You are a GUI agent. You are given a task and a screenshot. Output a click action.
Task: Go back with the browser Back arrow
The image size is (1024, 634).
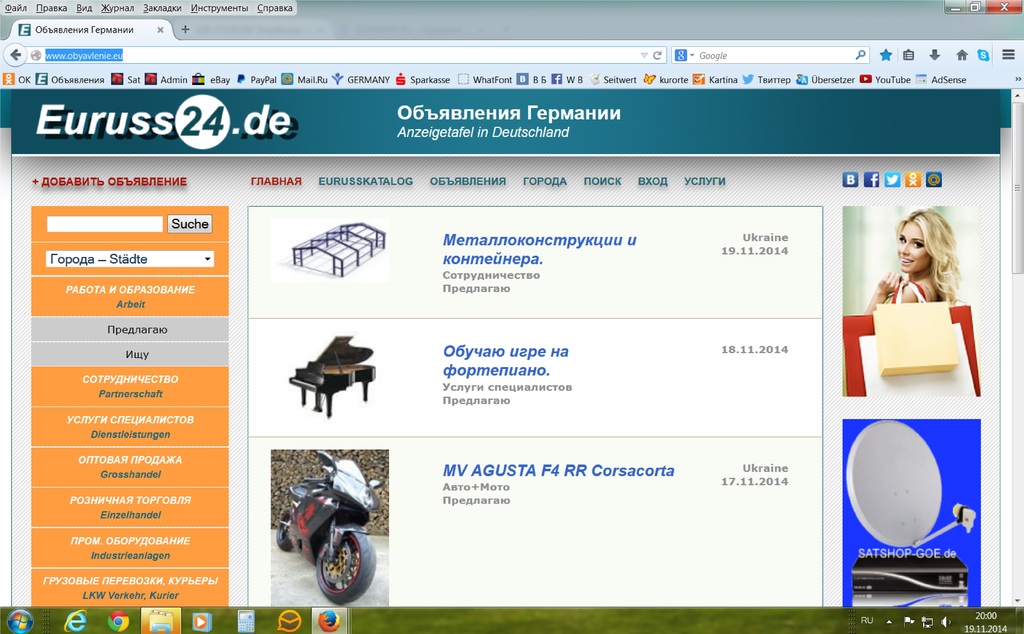[16, 55]
